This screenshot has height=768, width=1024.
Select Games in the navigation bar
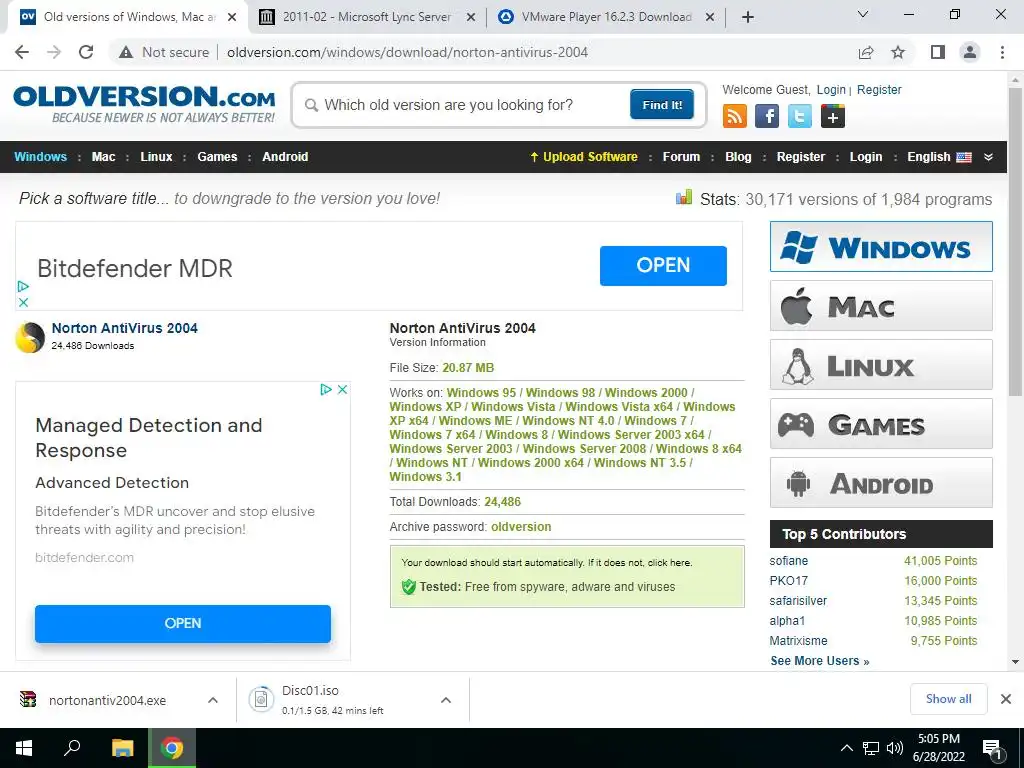217,157
